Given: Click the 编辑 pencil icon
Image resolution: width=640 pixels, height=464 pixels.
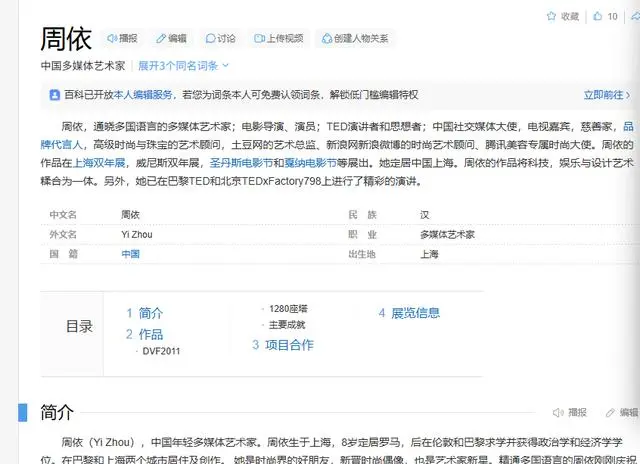Looking at the screenshot, I should click(x=160, y=39).
